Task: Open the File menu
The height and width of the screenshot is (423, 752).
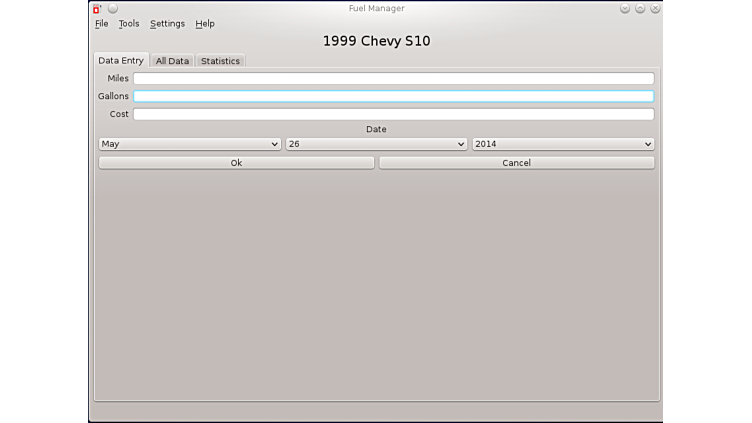Action: [x=101, y=24]
